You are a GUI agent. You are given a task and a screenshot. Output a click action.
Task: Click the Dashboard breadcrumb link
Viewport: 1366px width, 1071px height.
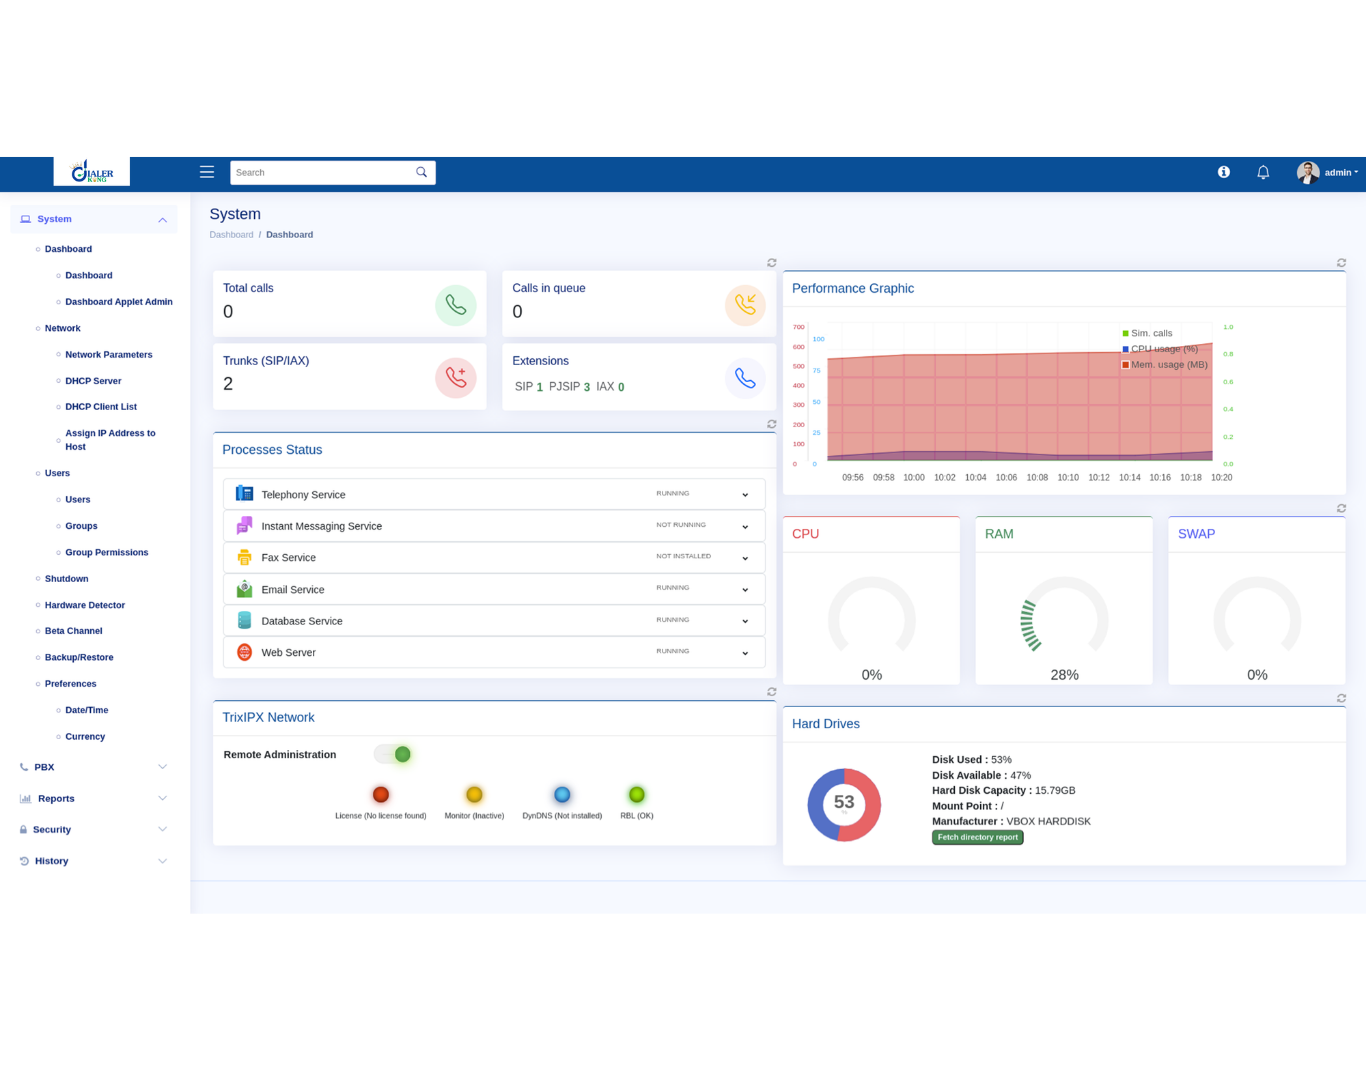[x=231, y=234]
